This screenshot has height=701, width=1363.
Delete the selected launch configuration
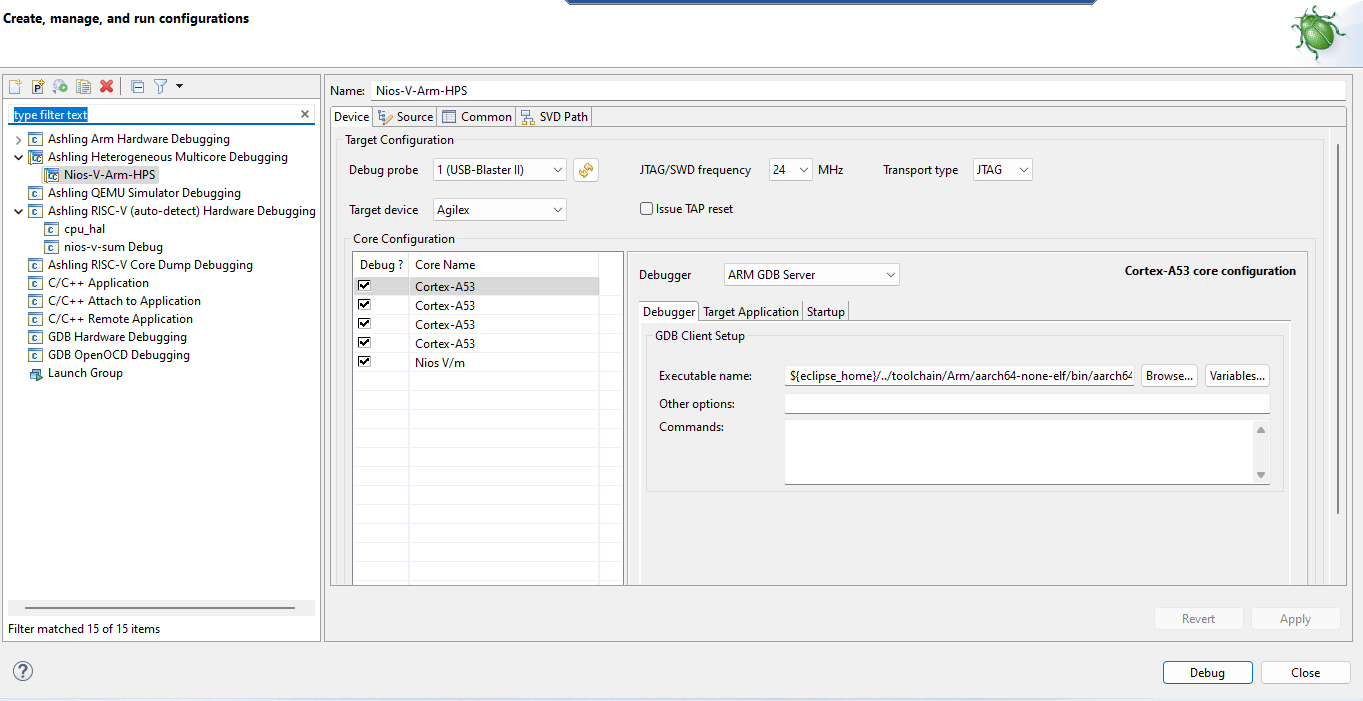pyautogui.click(x=107, y=87)
